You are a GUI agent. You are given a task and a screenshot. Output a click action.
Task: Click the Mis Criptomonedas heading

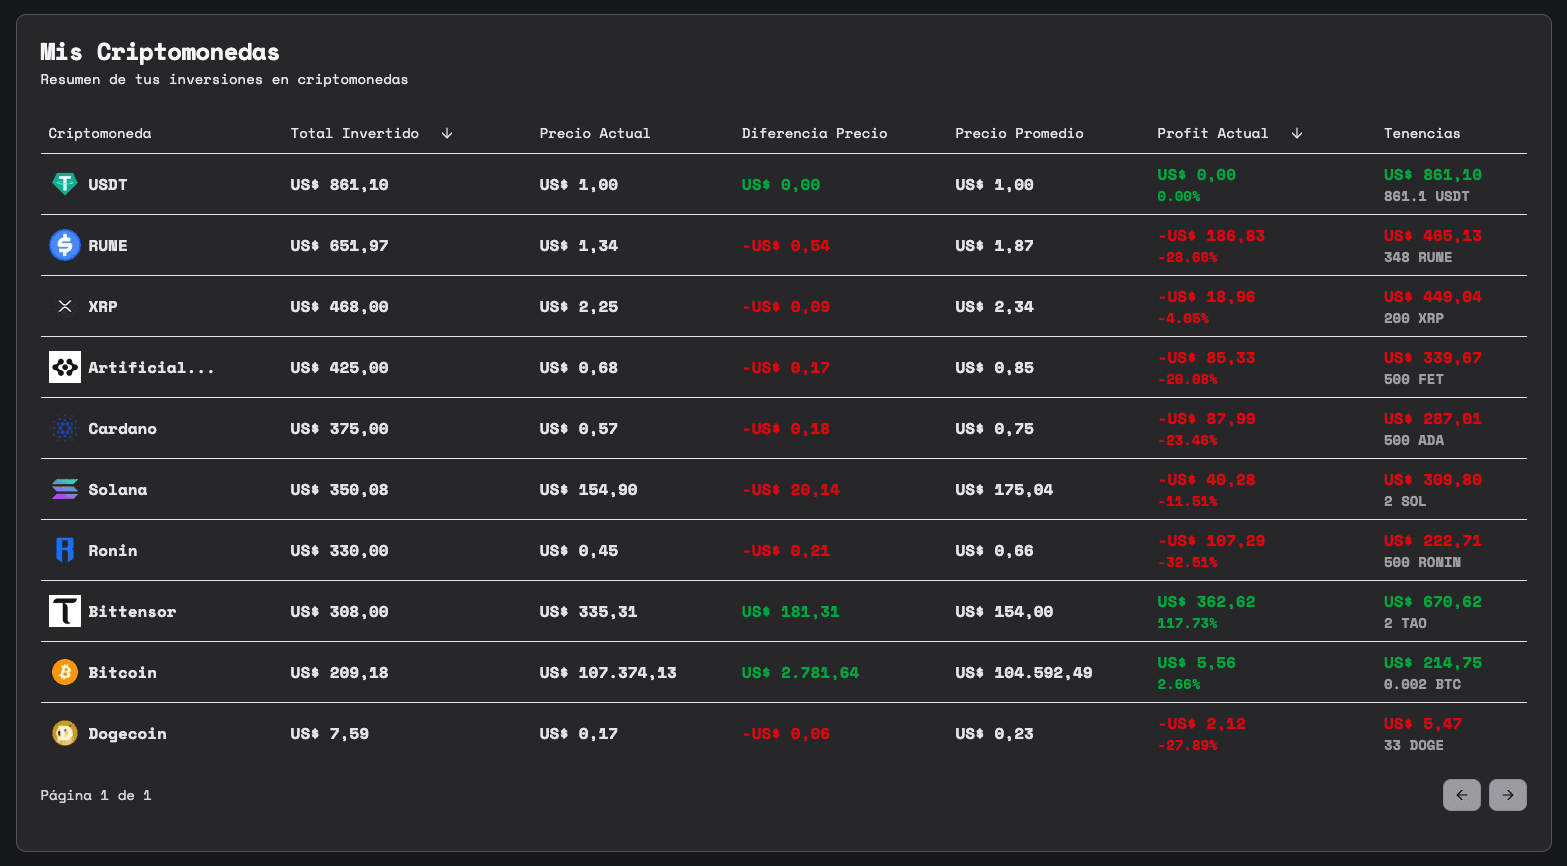coord(160,52)
